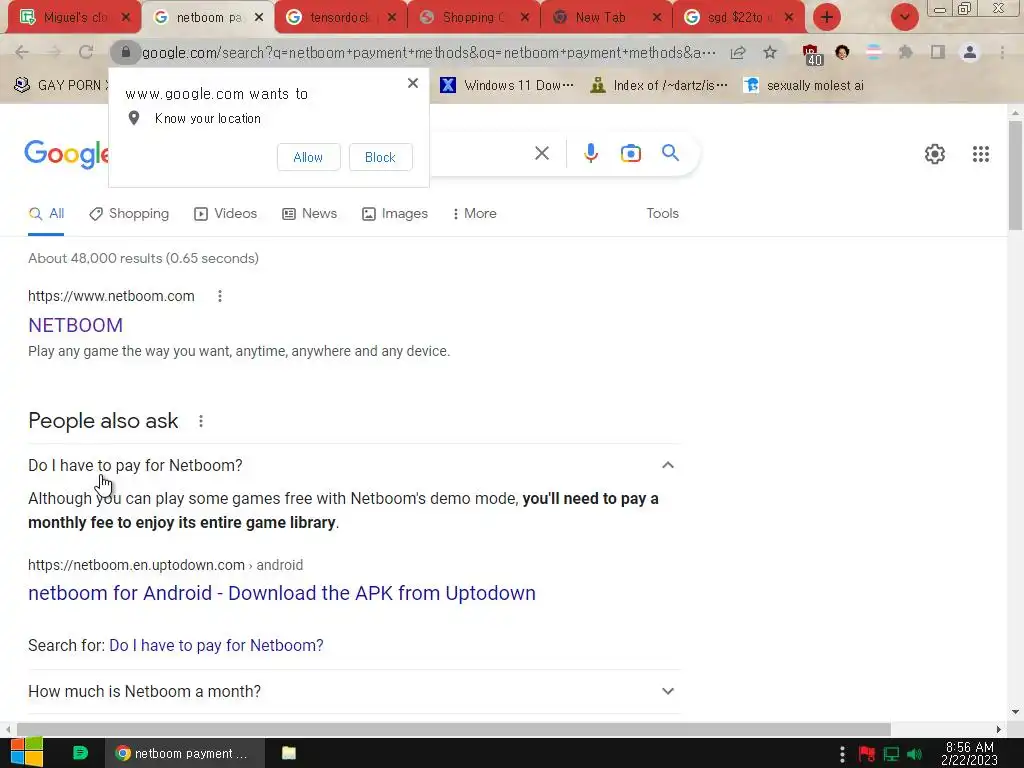The width and height of the screenshot is (1024, 768).
Task: Select the Shopping results filter
Action: pyautogui.click(x=129, y=214)
